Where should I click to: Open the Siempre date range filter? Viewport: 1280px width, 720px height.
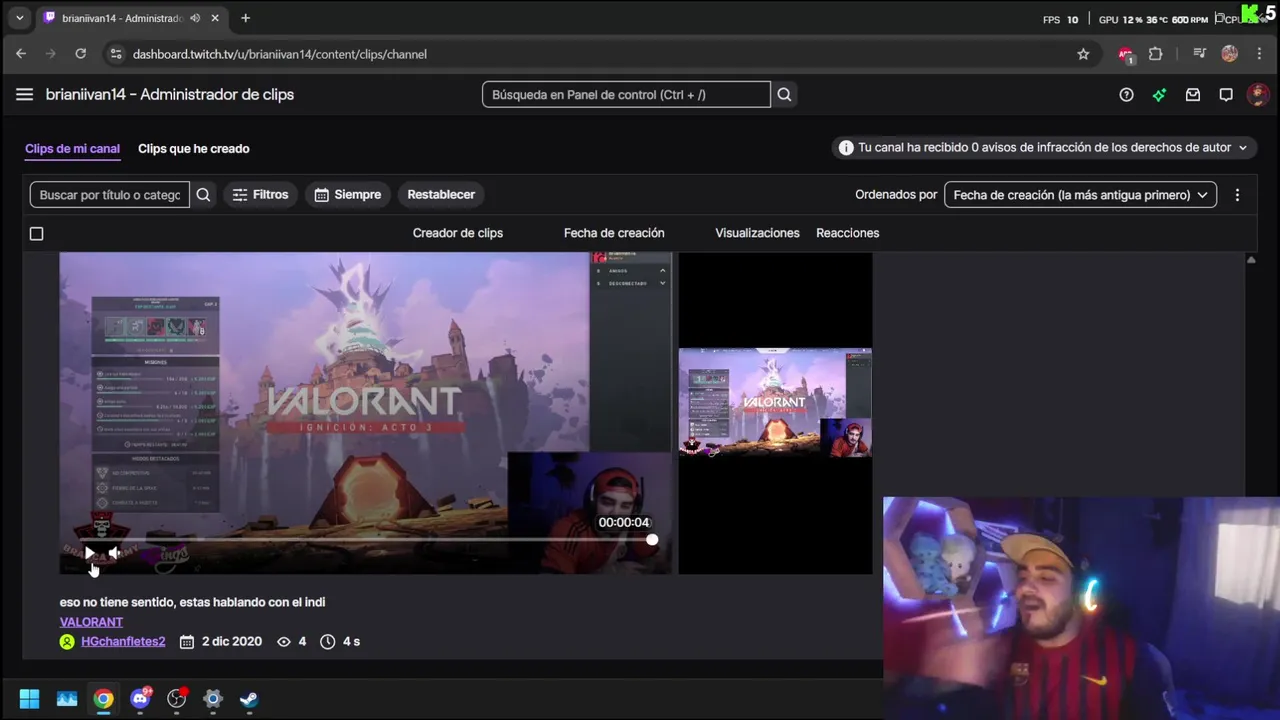click(x=348, y=195)
